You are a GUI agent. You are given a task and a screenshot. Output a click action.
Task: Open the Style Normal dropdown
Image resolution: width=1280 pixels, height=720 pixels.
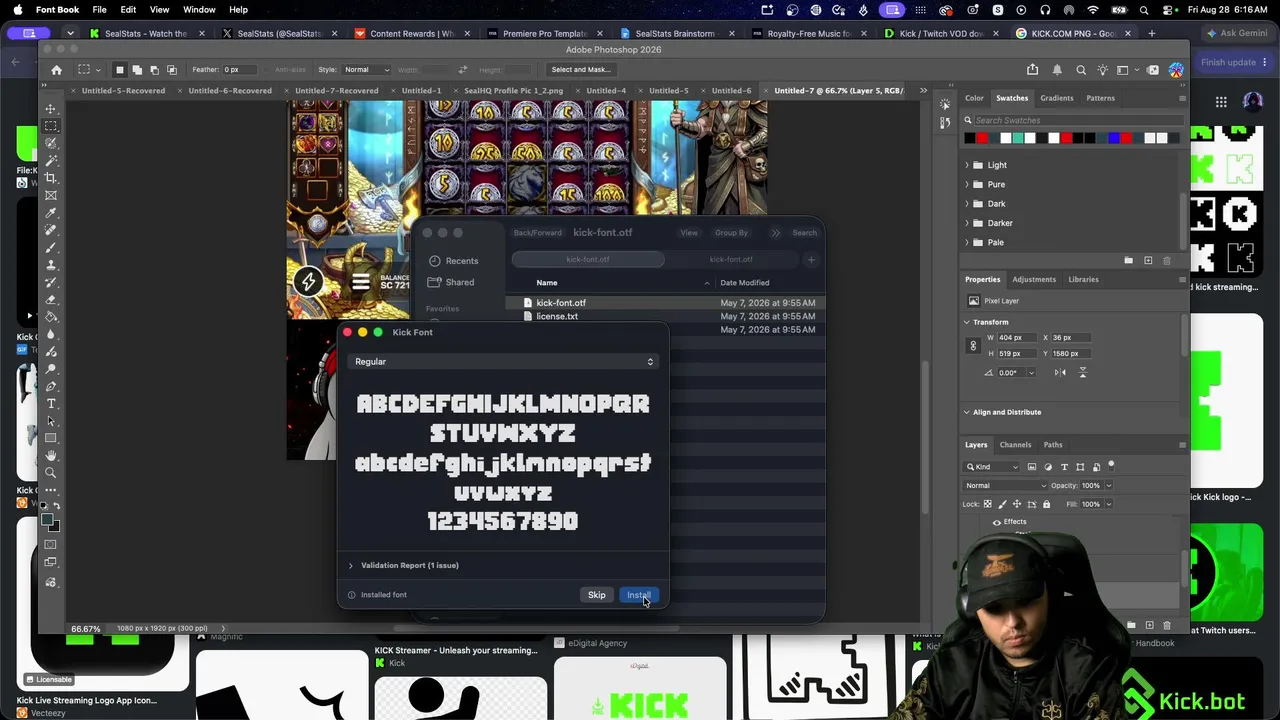coord(366,70)
